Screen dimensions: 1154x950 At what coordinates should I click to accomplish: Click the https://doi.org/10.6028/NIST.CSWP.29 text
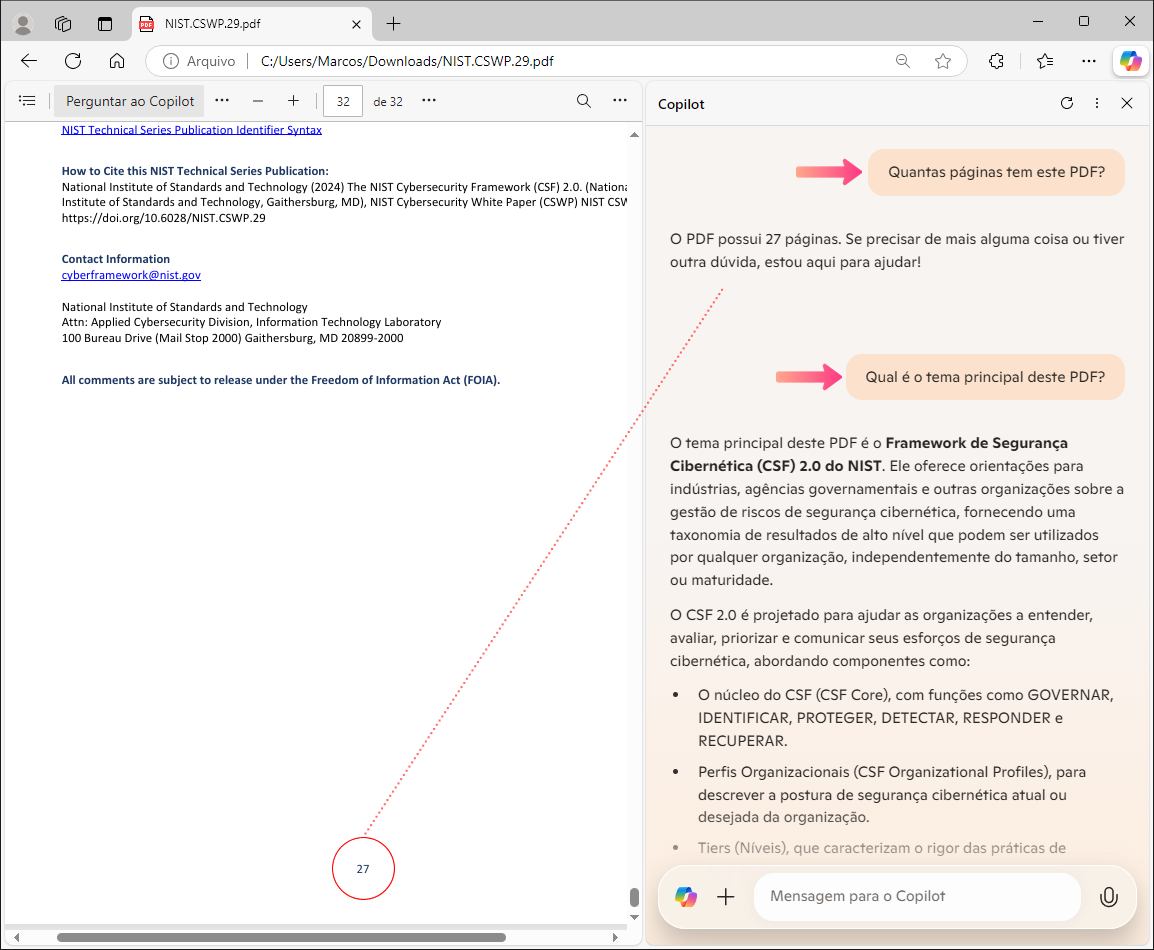[x=163, y=218]
